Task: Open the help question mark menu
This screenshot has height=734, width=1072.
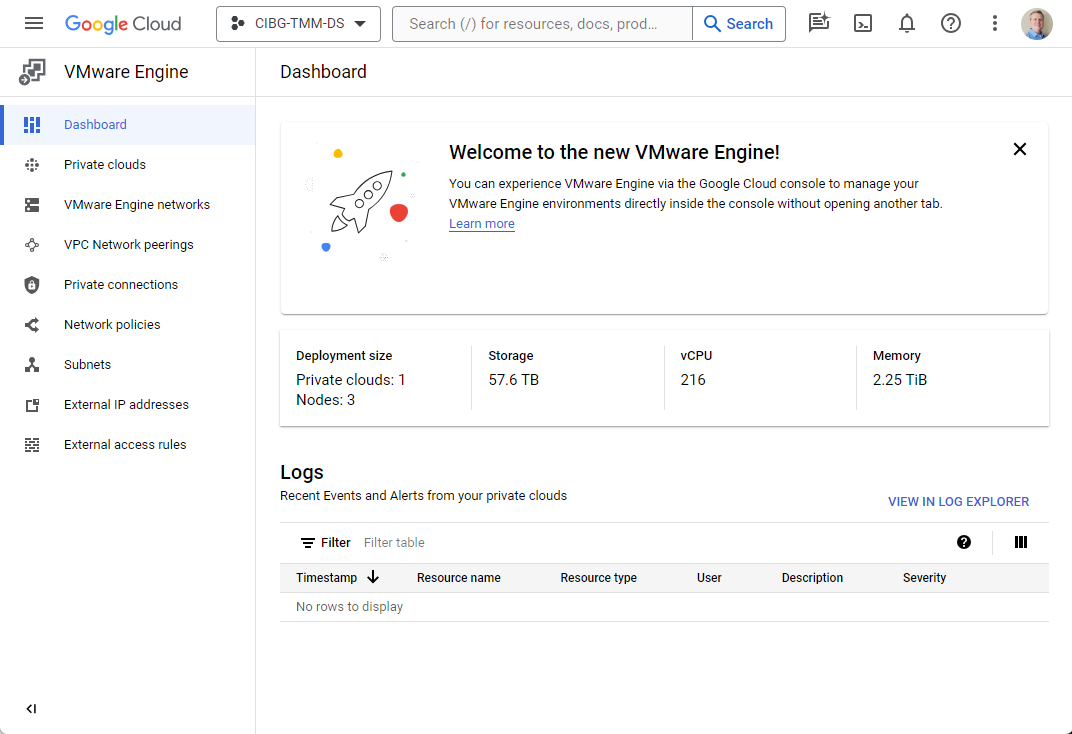Action: 951,24
